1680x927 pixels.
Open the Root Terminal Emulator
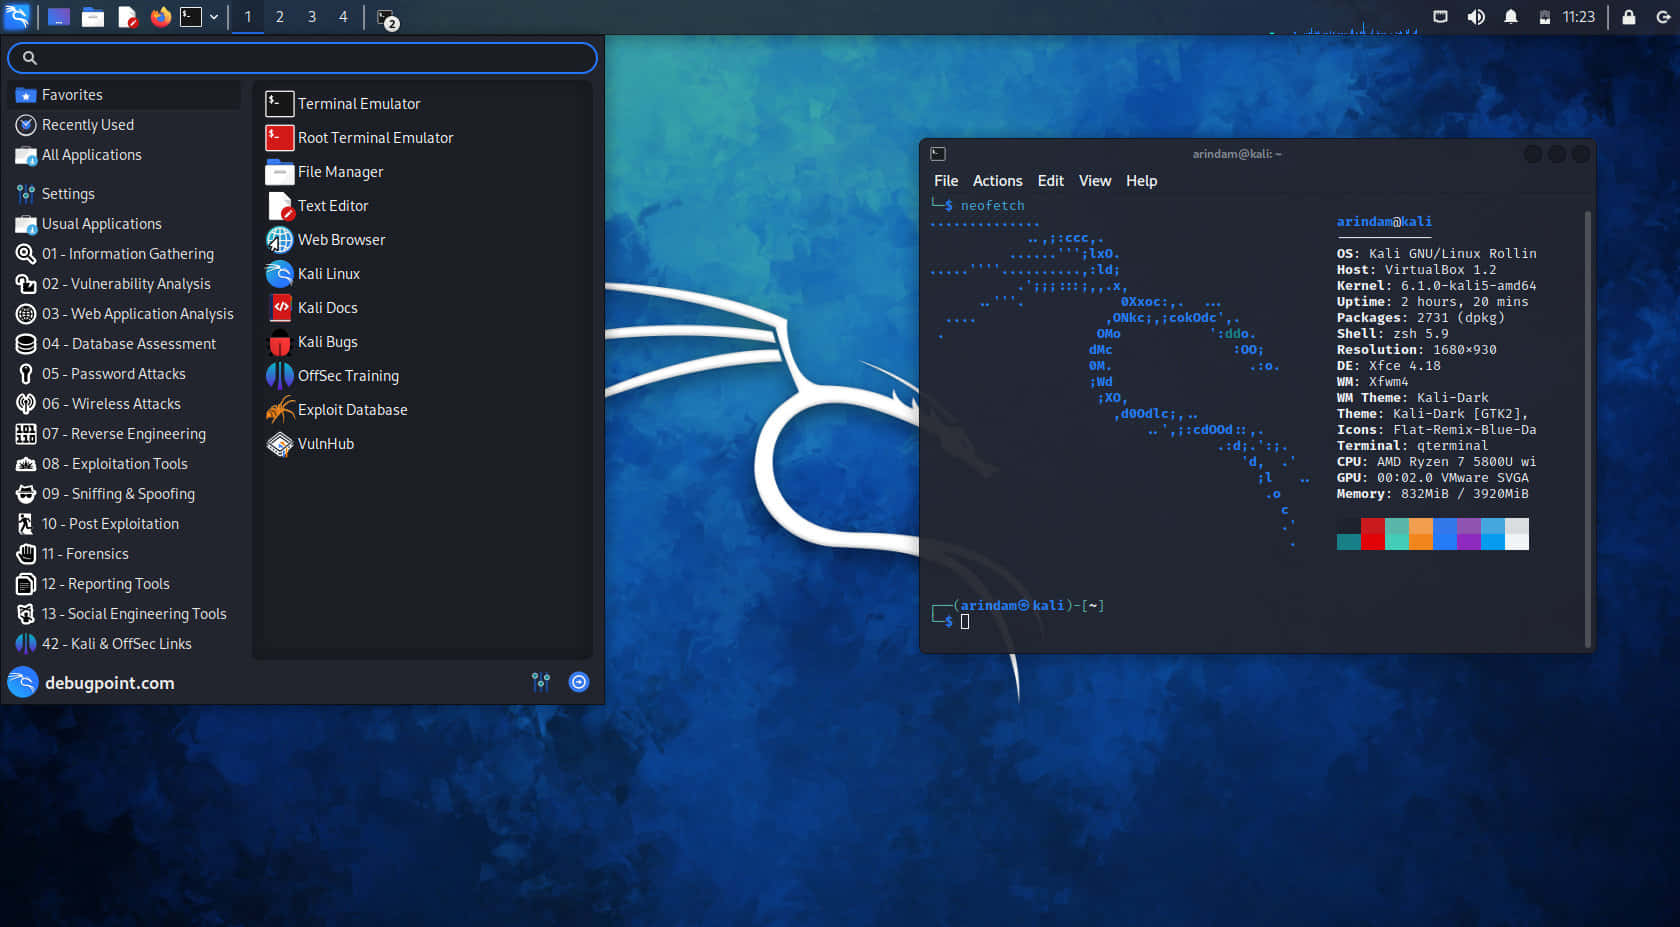tap(375, 137)
